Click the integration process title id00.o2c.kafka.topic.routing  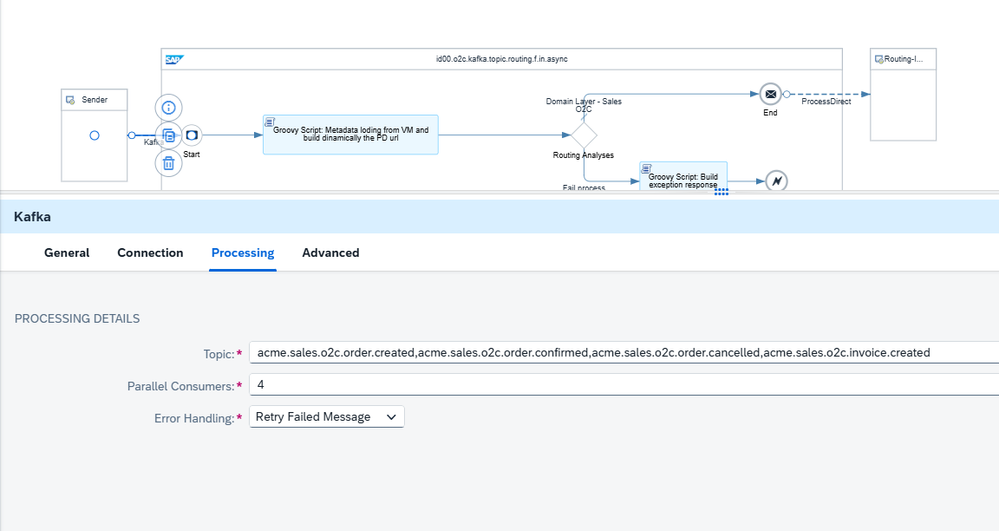pyautogui.click(x=502, y=59)
